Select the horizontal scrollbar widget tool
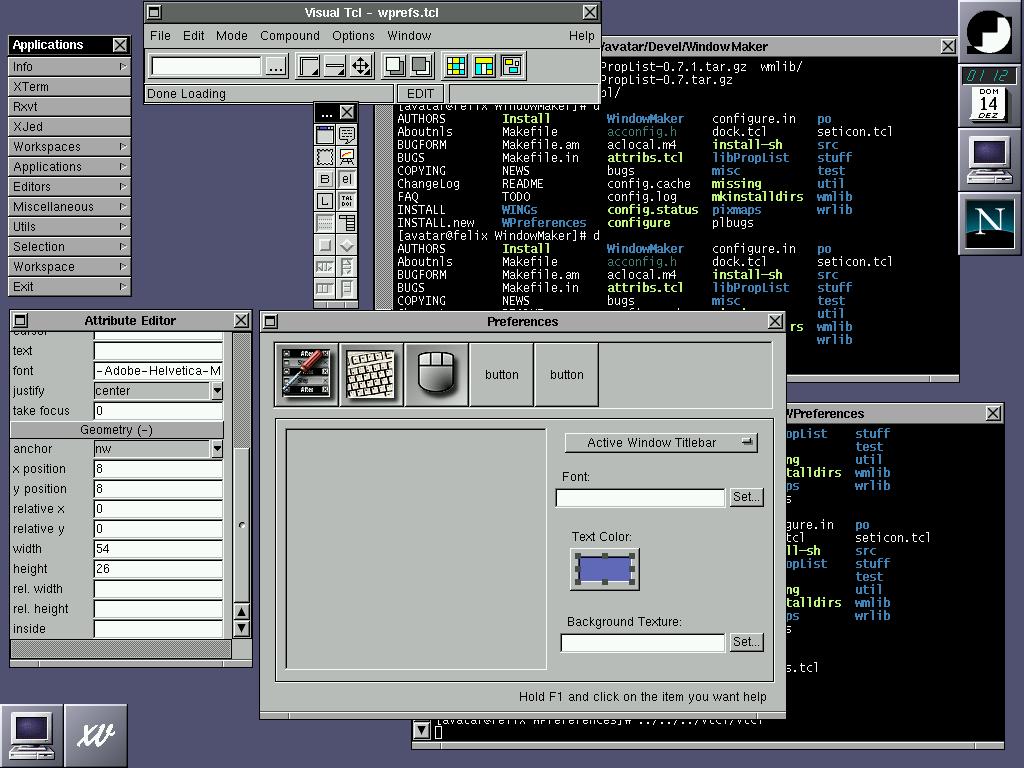This screenshot has width=1024, height=768. click(325, 266)
